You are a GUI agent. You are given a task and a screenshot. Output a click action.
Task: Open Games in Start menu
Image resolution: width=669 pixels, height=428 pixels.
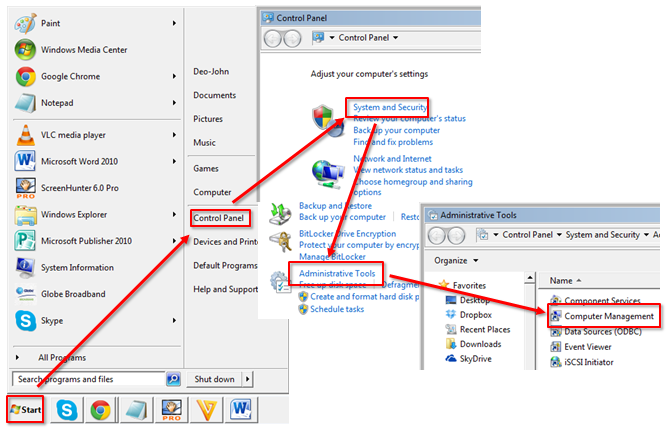point(206,169)
